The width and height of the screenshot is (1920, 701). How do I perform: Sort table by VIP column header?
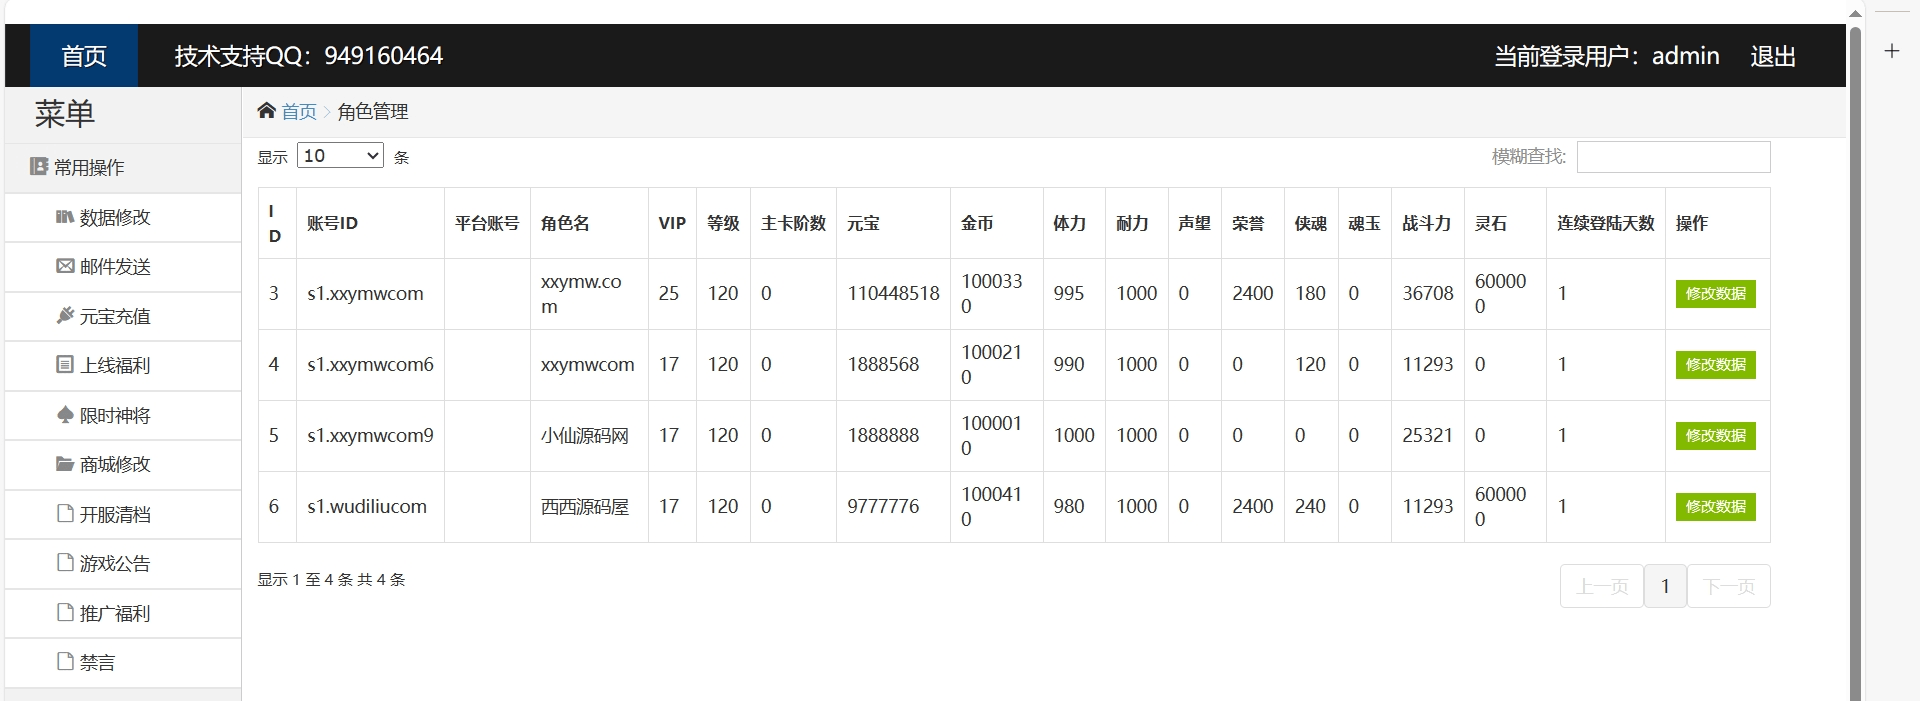click(x=672, y=223)
